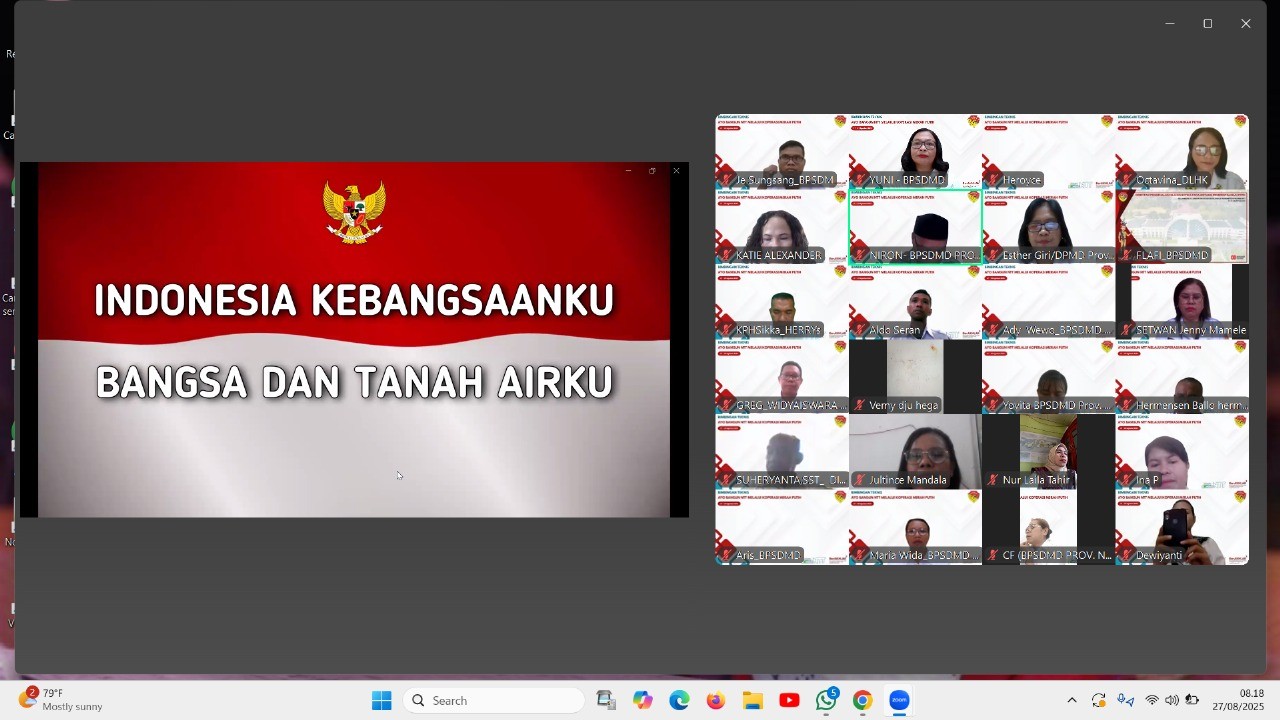Minimize the shared presentation's inner window
This screenshot has height=720, width=1280.
628,171
